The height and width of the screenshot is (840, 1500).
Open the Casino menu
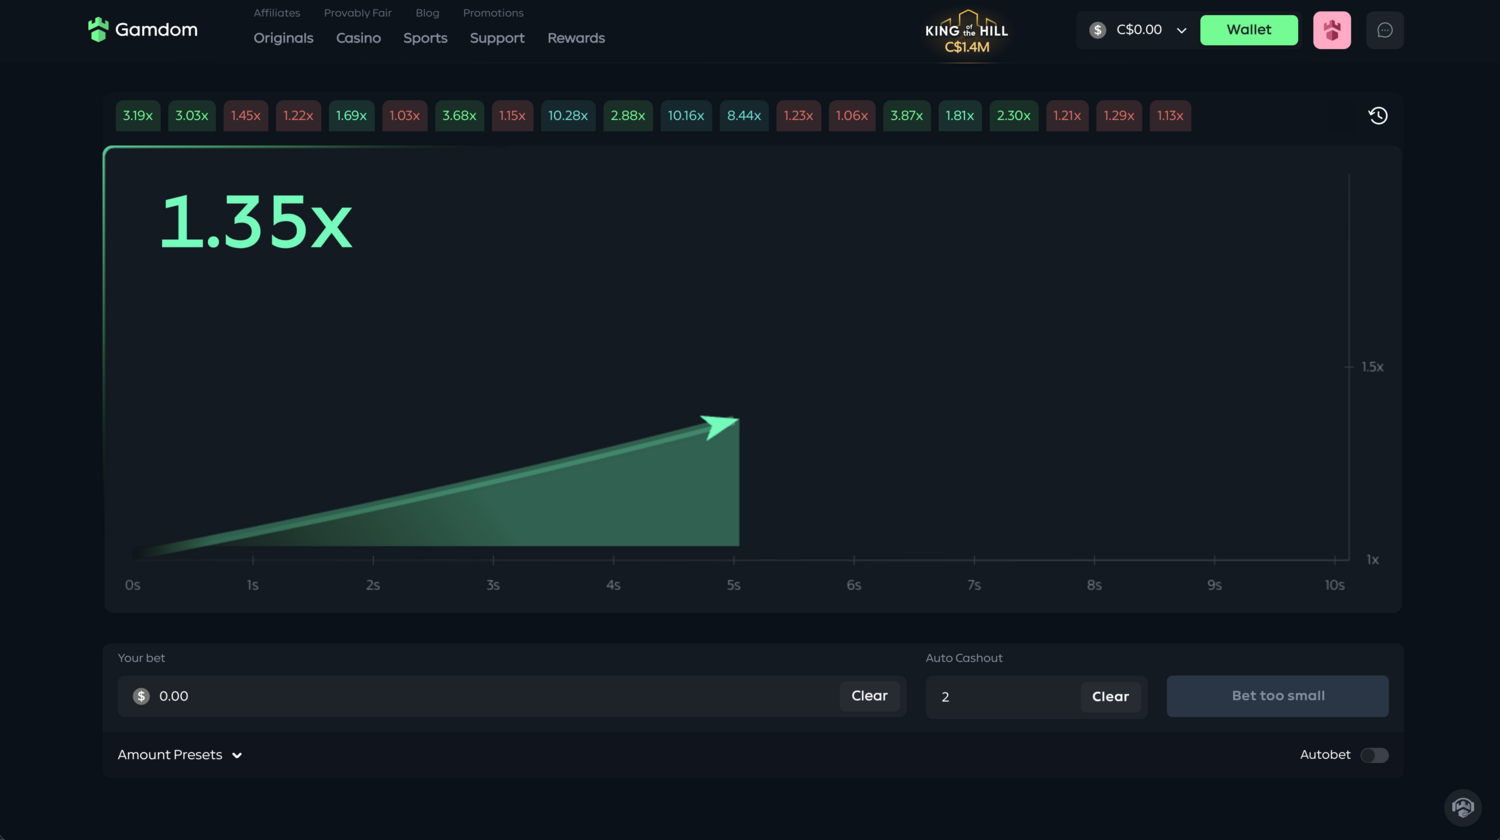tap(358, 38)
